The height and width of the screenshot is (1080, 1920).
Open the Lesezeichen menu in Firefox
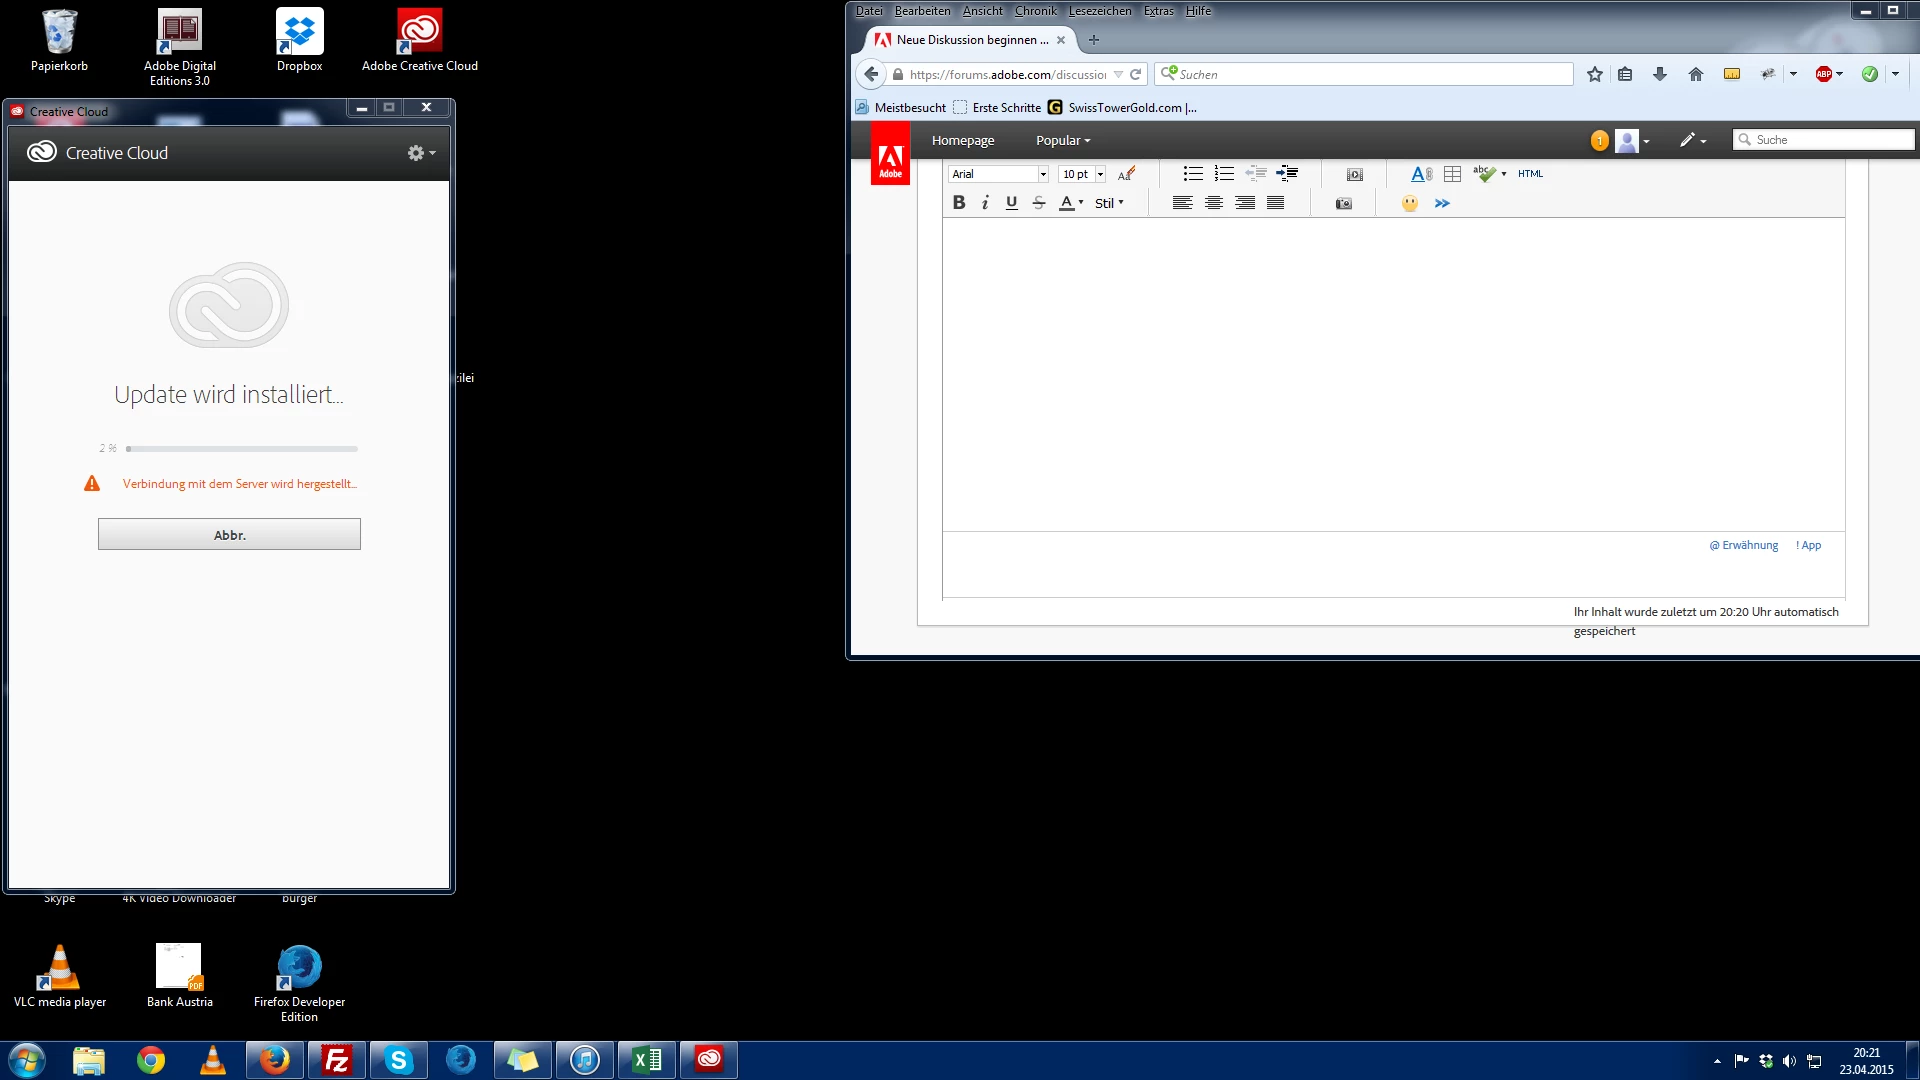click(1099, 11)
